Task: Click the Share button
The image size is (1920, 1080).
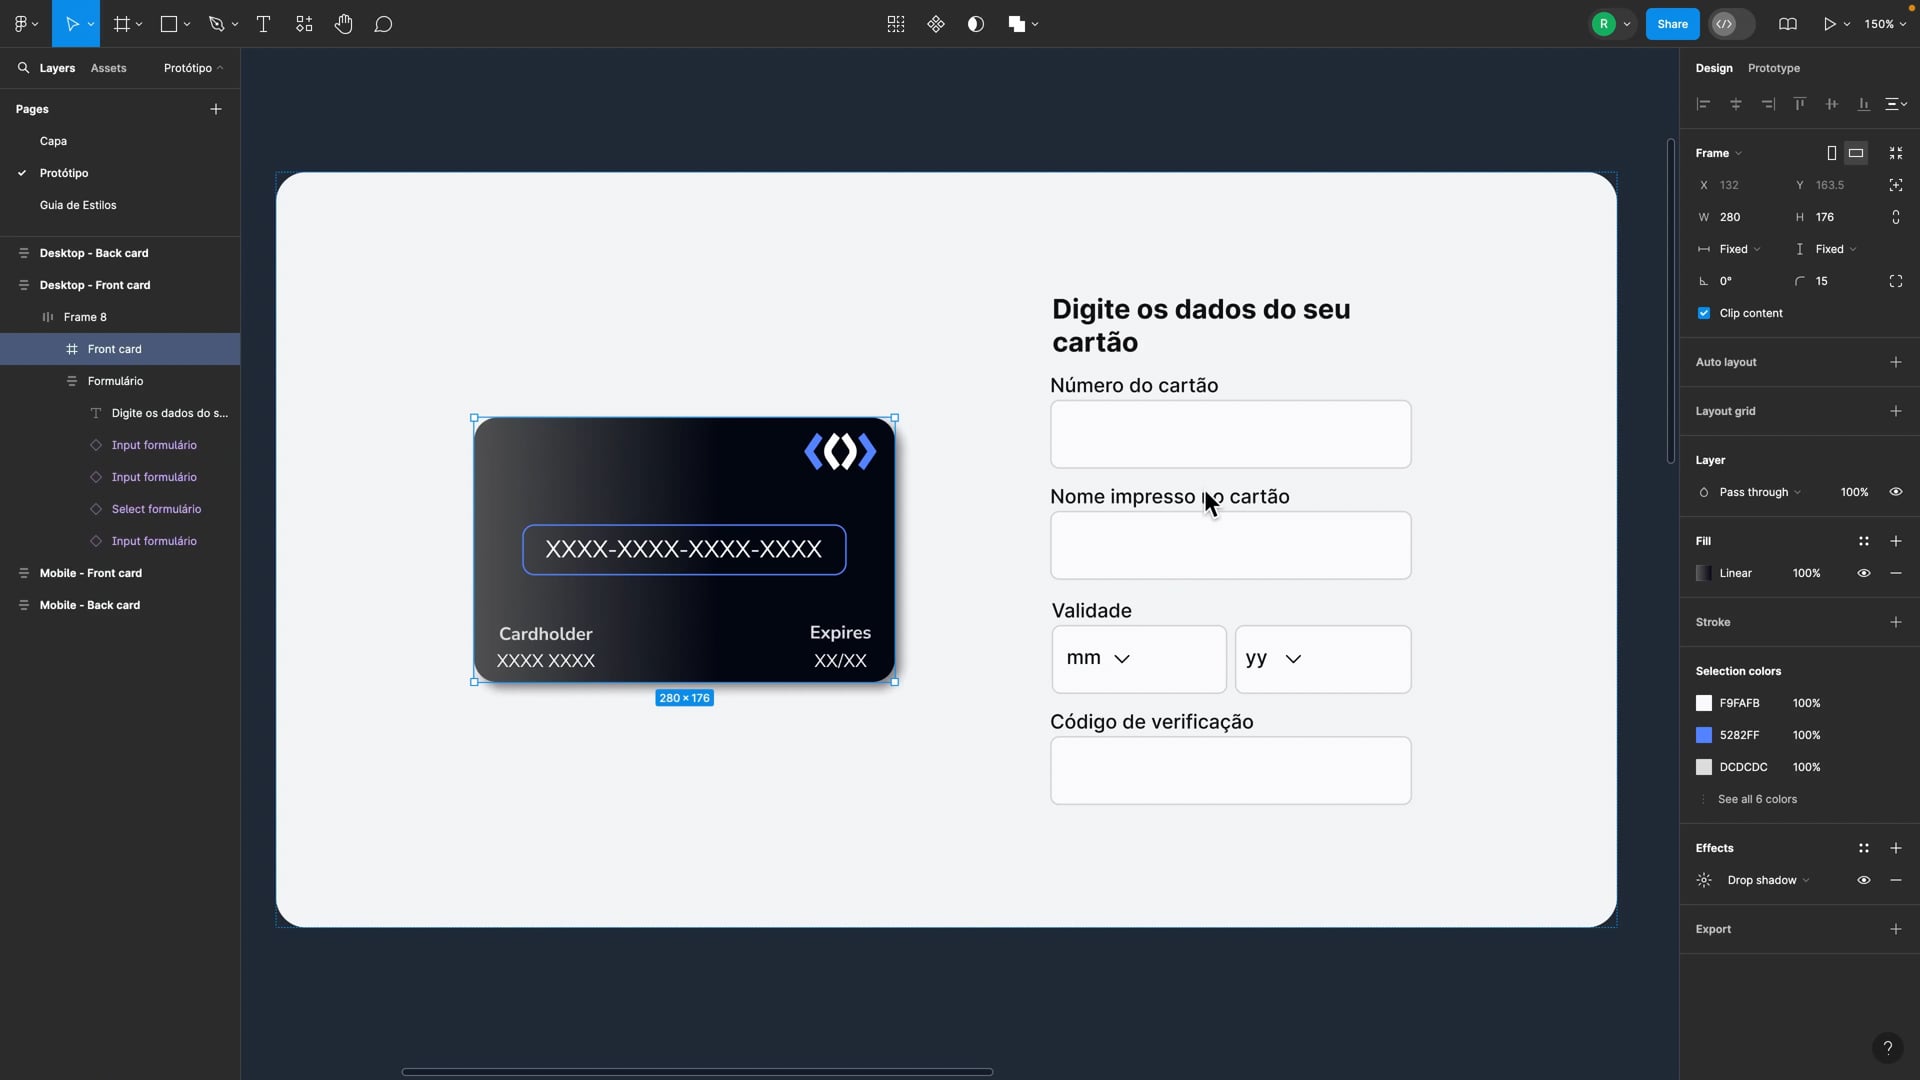Action: (x=1672, y=24)
